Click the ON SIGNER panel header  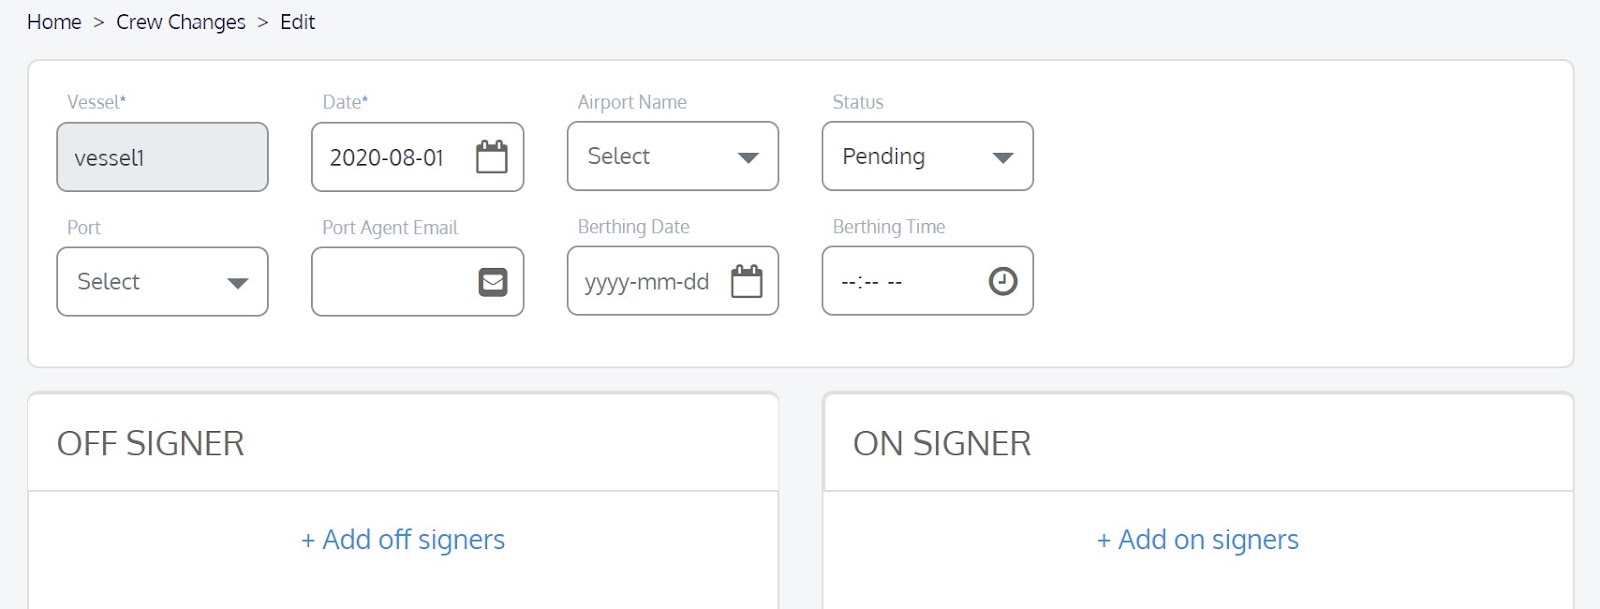pos(941,443)
